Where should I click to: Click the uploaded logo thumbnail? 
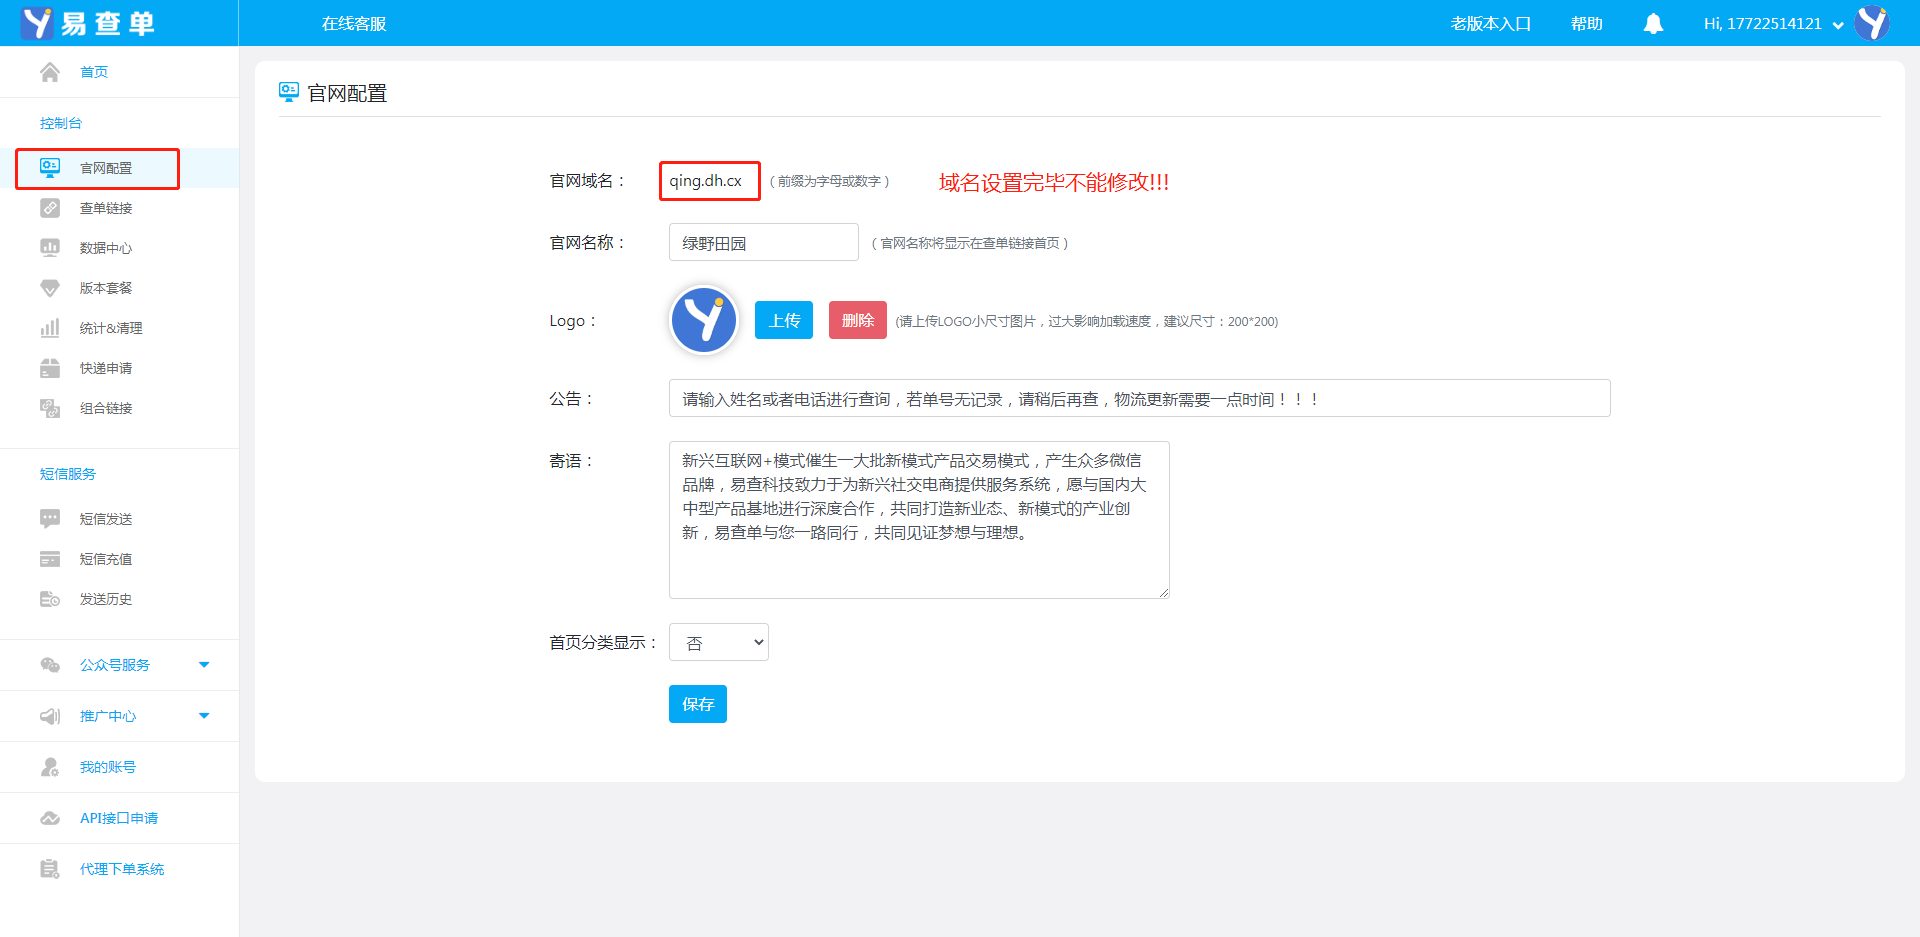point(704,320)
